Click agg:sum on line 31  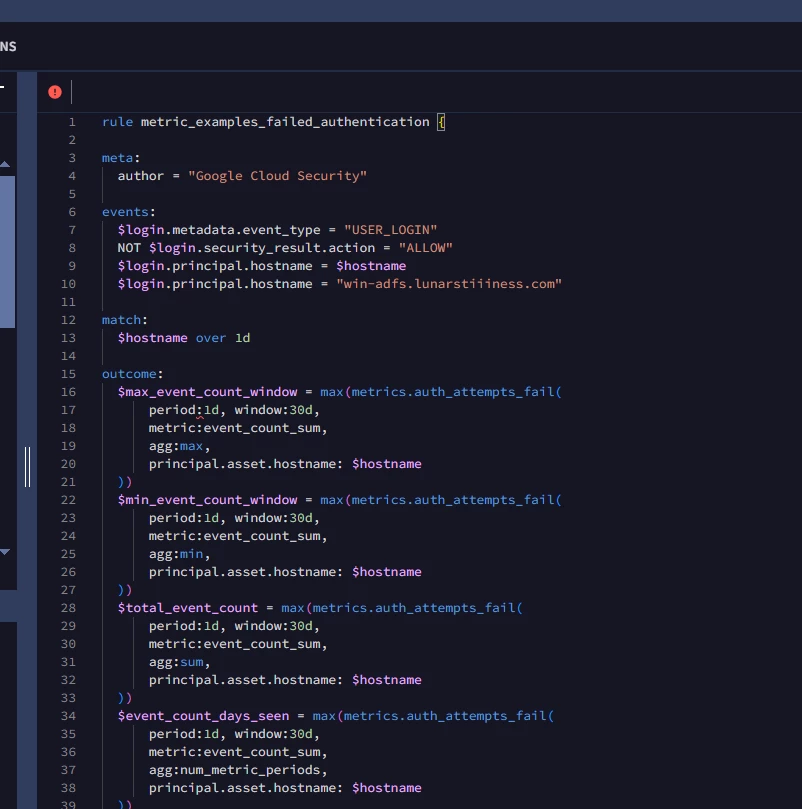(x=175, y=662)
